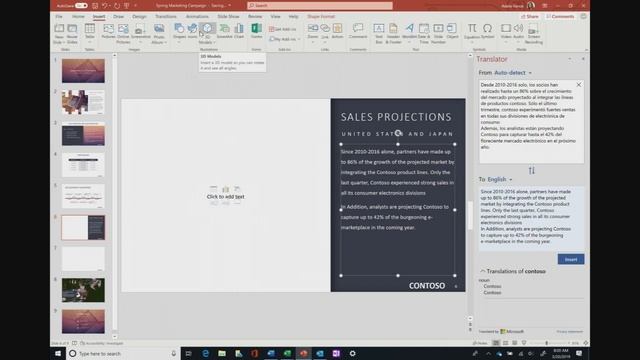
Task: Open OneNote from taskbar
Action: (x=336, y=353)
